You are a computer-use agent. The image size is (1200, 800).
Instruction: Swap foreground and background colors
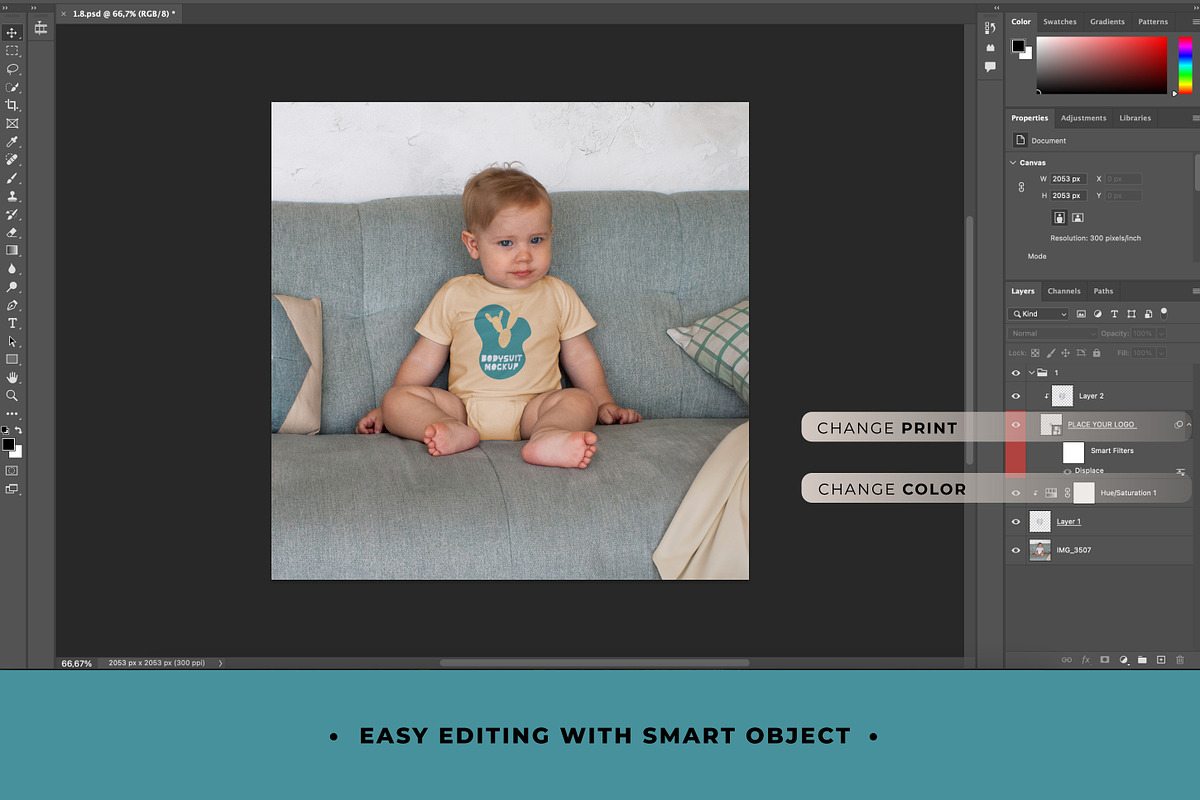[x=19, y=430]
